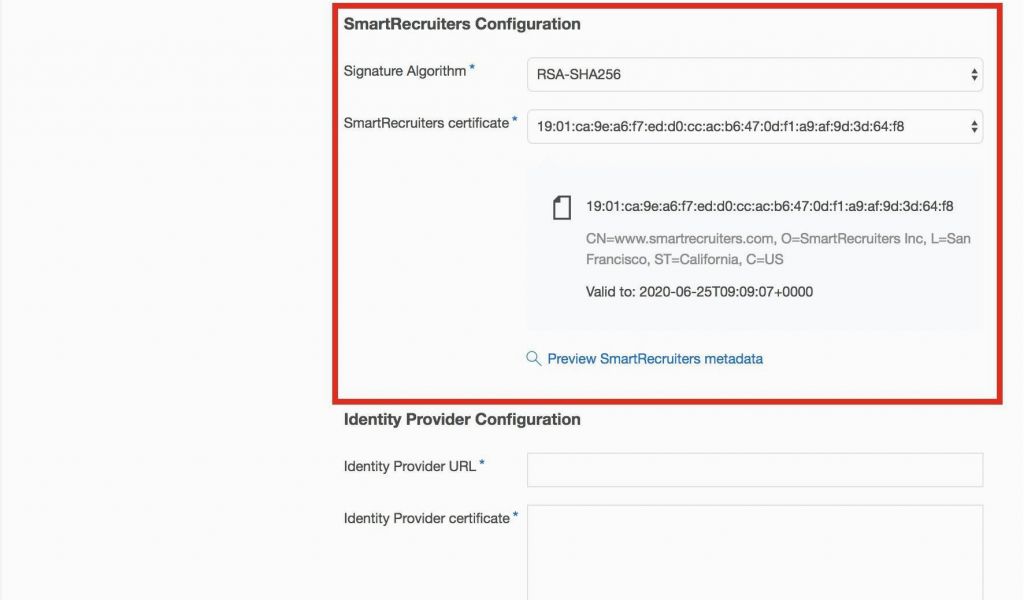Click the SmartRecruiters certificate field label
The image size is (1024, 600).
(x=426, y=123)
